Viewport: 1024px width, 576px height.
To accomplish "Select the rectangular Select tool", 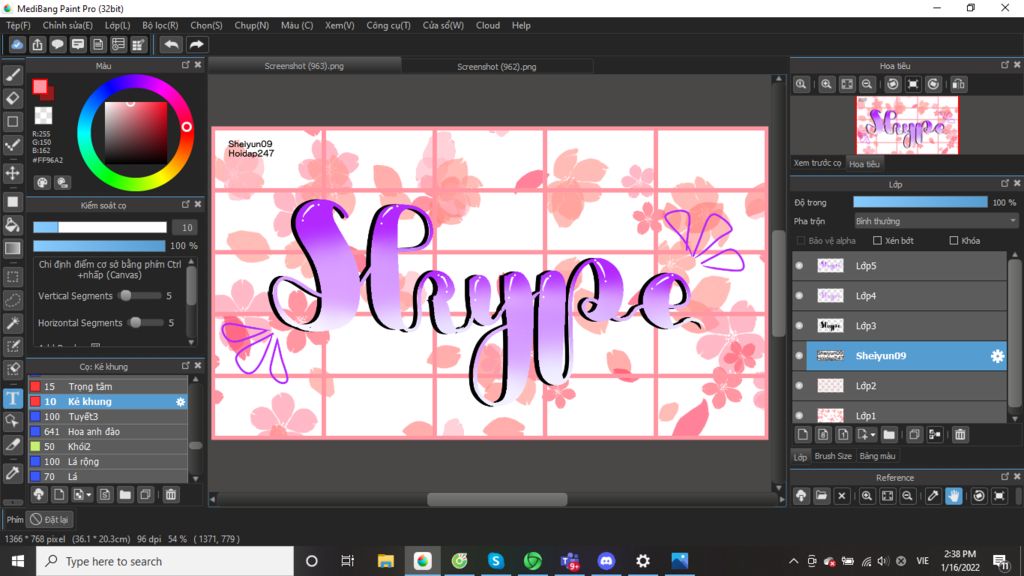I will (12, 277).
